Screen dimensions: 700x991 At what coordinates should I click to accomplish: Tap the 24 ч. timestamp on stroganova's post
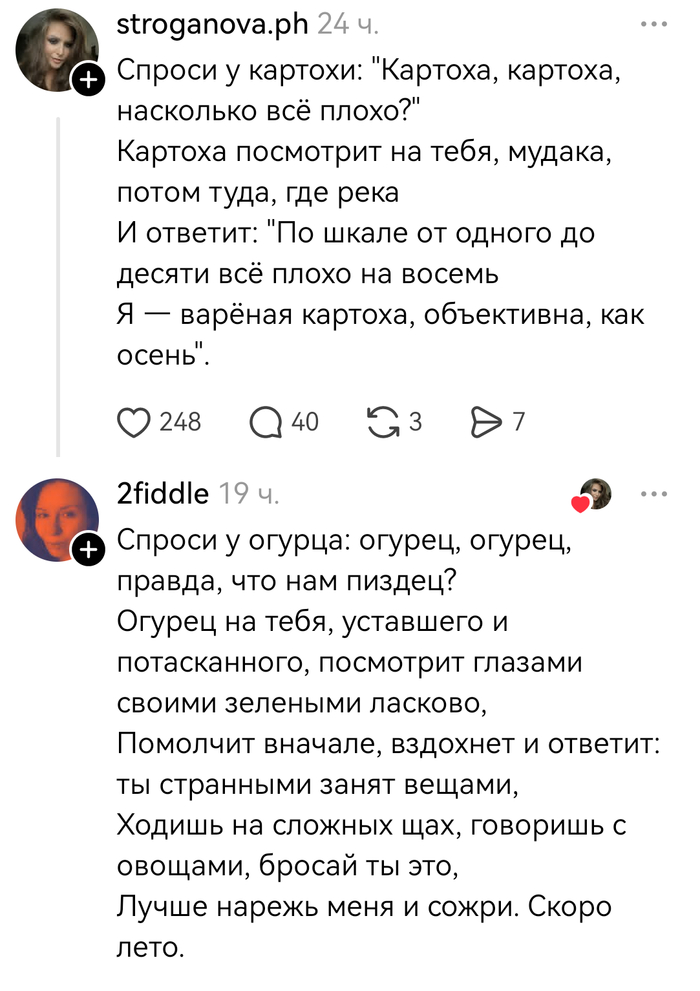[350, 26]
